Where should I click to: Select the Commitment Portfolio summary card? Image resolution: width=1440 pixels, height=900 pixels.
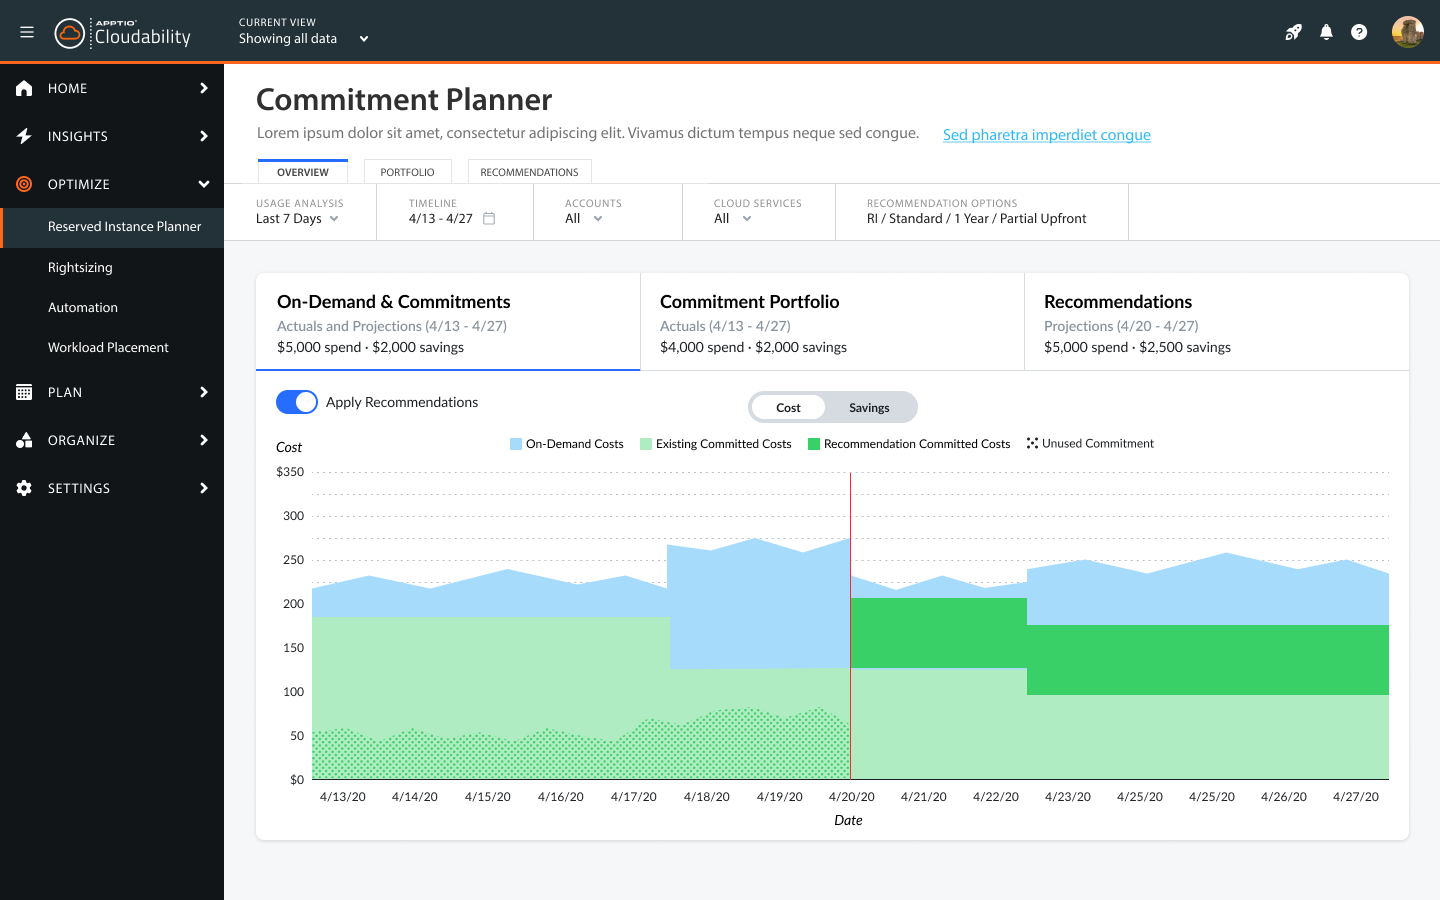[x=832, y=322]
